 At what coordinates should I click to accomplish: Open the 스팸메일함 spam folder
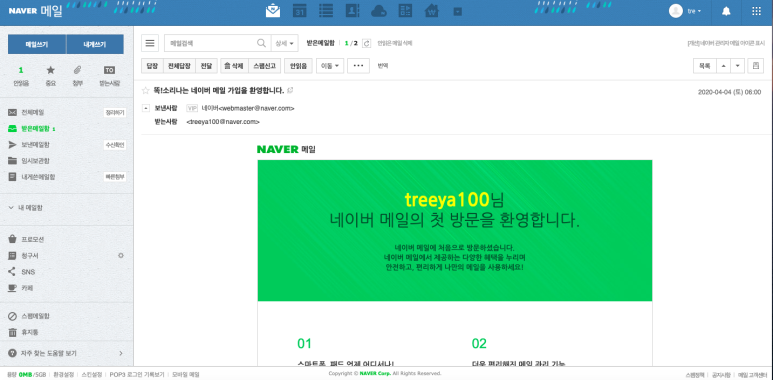point(35,316)
